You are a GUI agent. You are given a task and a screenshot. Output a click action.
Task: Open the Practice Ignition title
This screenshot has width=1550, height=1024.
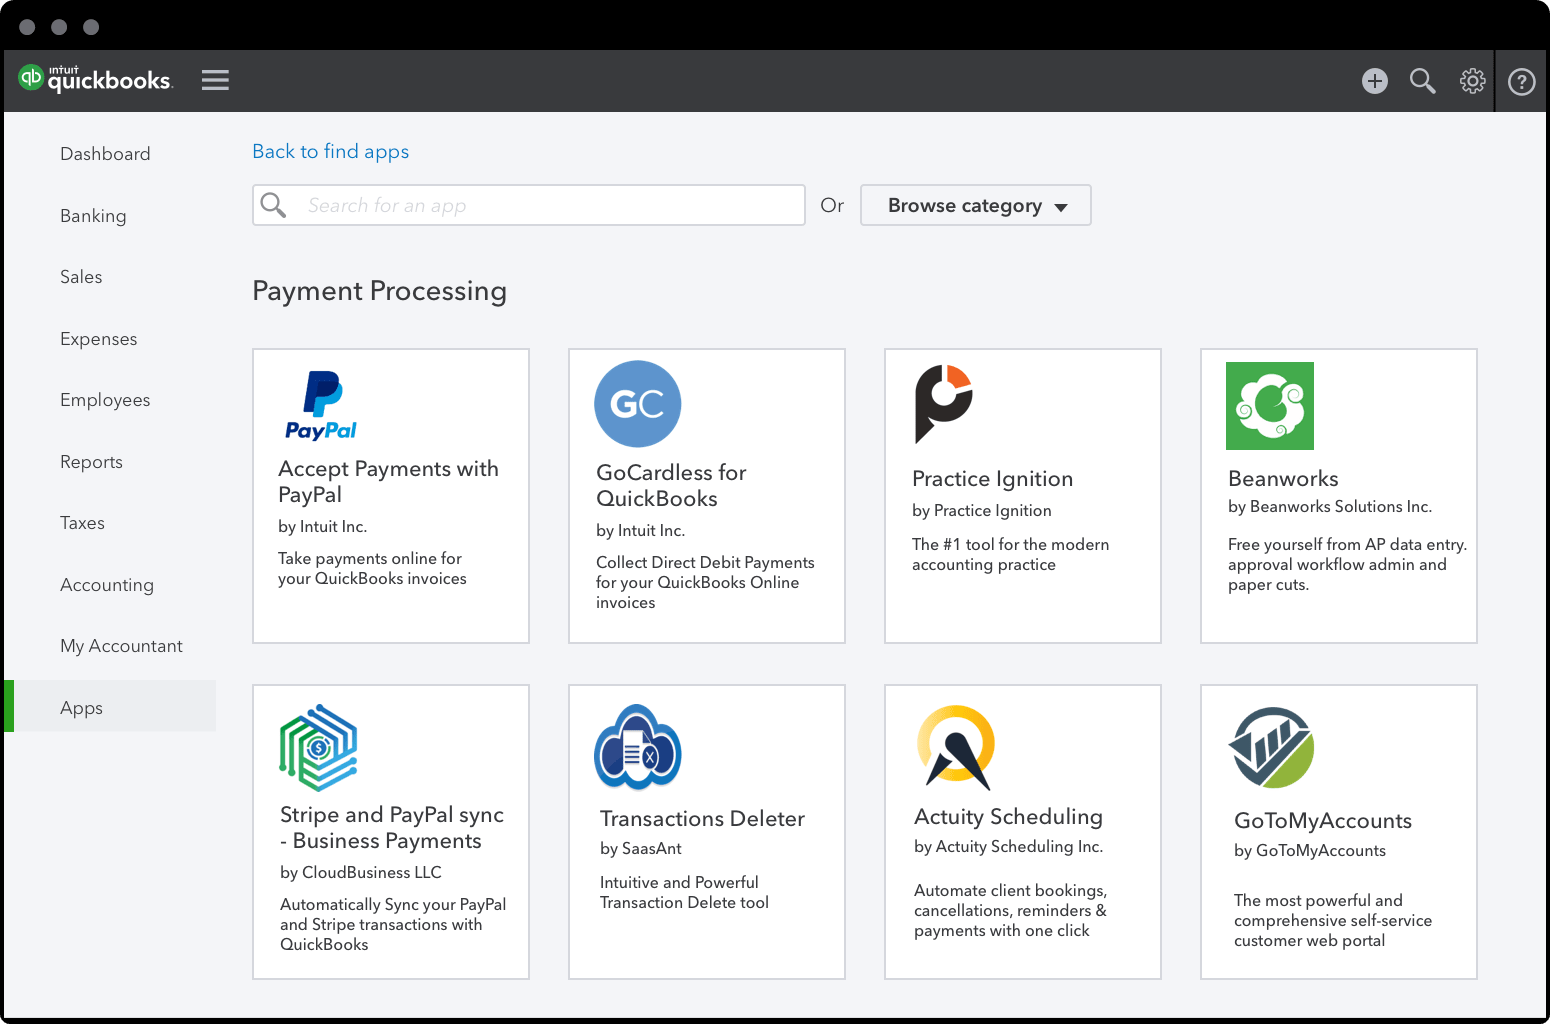(x=992, y=479)
